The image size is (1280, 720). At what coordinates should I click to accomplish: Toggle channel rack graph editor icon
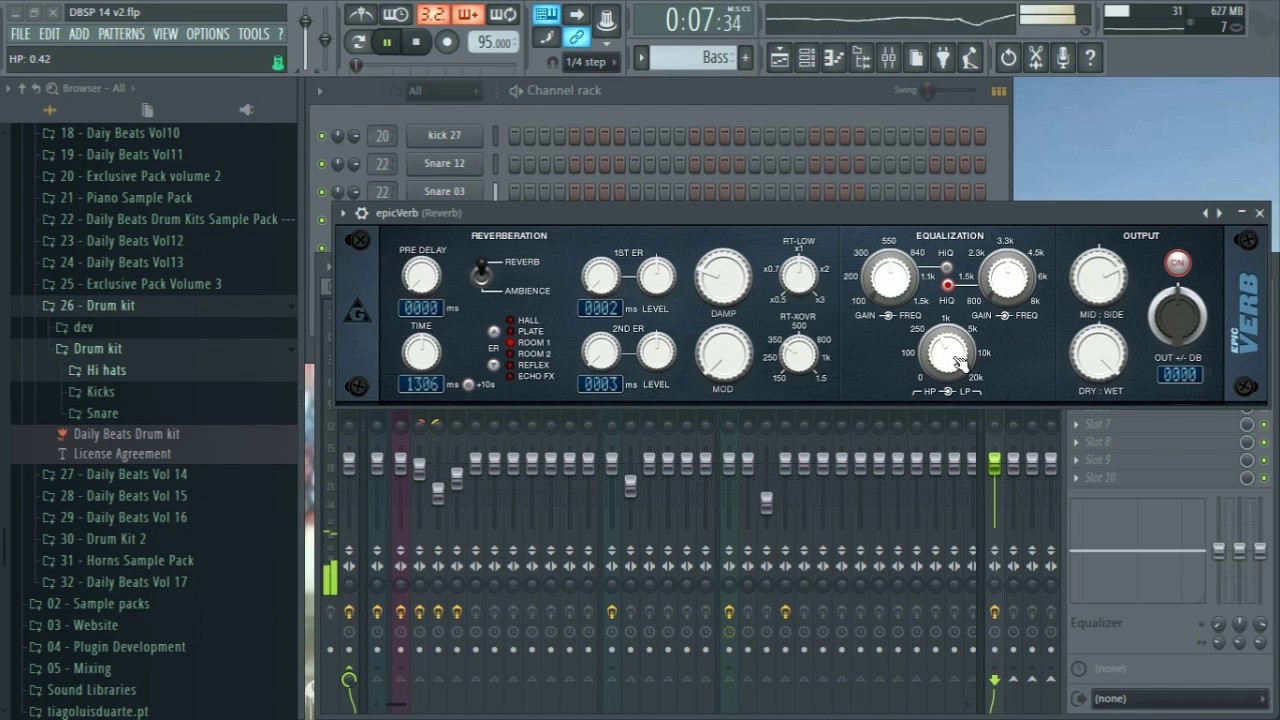[x=998, y=91]
